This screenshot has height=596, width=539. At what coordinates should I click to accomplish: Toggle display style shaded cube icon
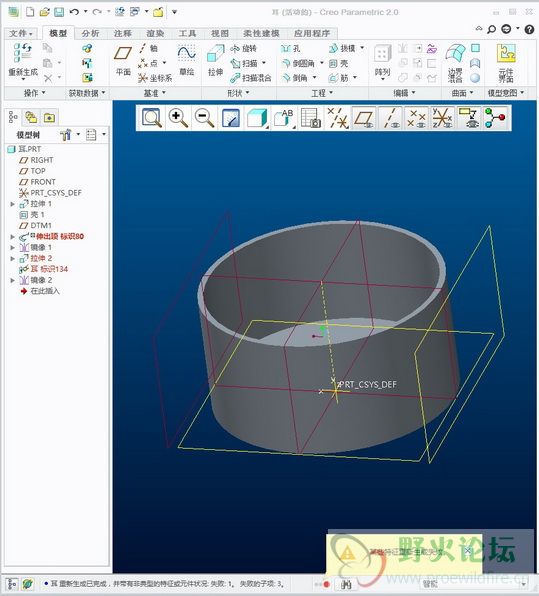257,118
